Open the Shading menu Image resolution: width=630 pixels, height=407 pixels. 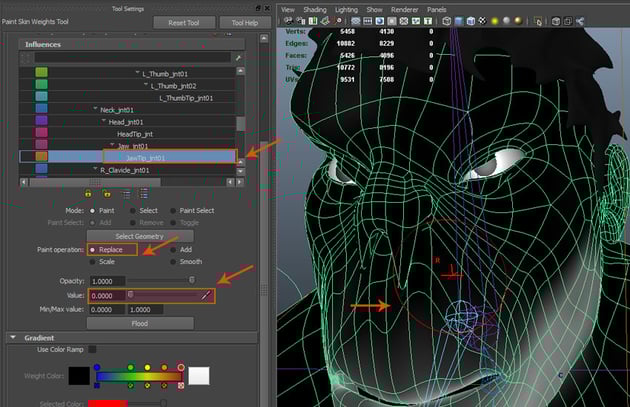coord(315,8)
